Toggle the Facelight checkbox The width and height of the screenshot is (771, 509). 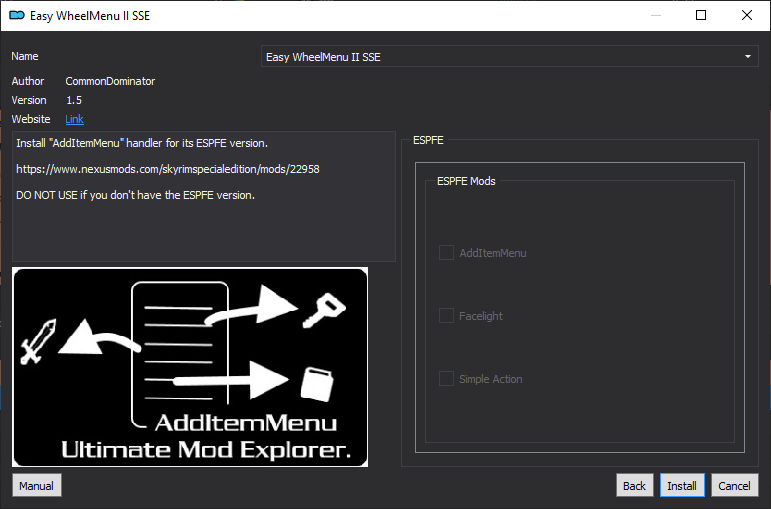[x=446, y=316]
